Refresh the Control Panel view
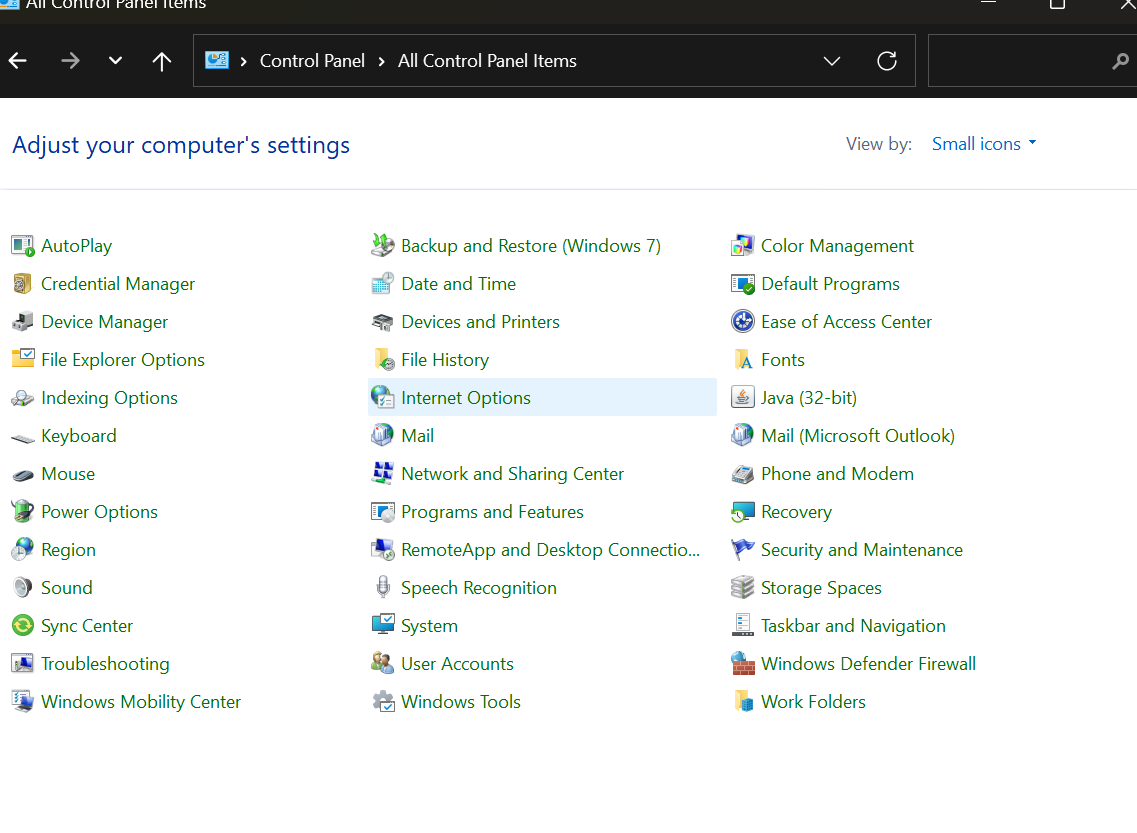Image resolution: width=1137 pixels, height=833 pixels. coord(887,61)
